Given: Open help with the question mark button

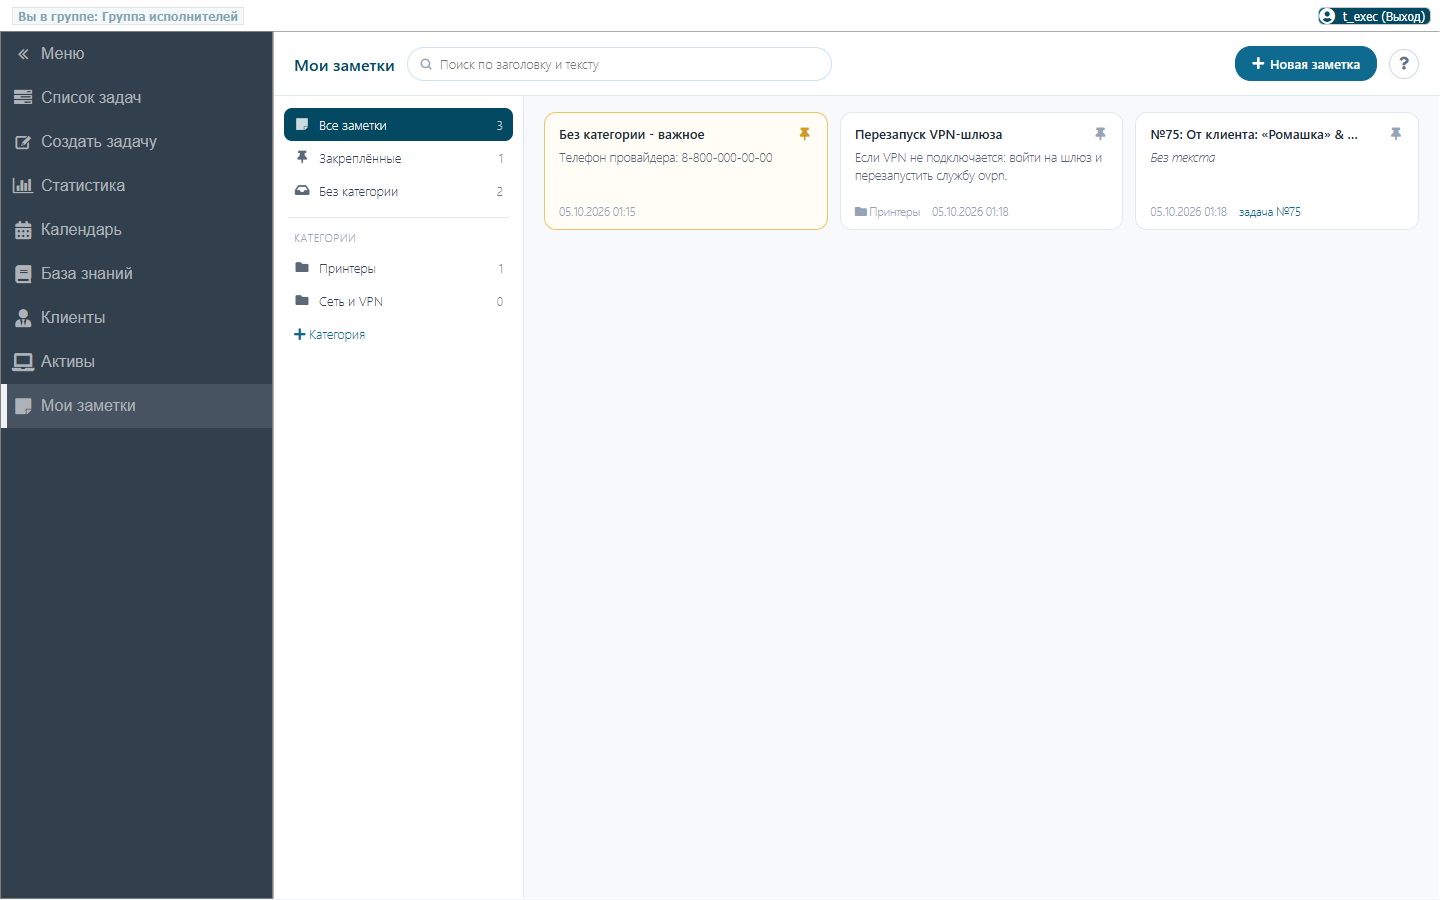Looking at the screenshot, I should click(1404, 64).
